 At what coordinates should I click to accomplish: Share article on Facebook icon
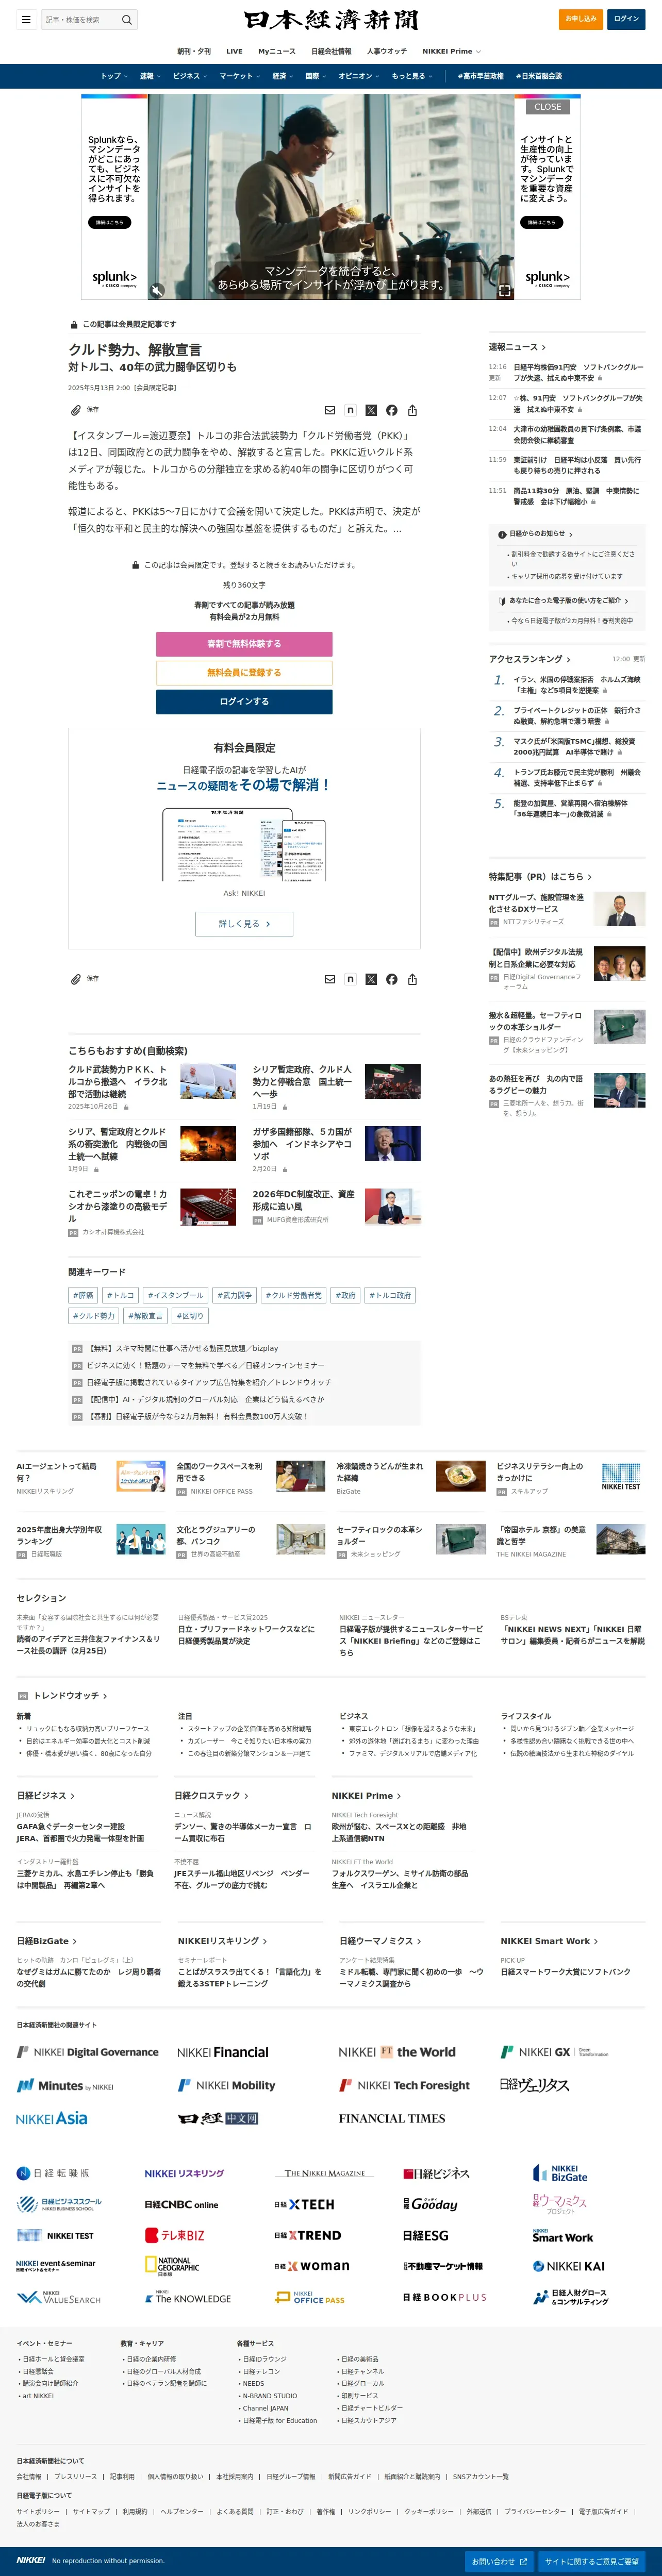392,410
